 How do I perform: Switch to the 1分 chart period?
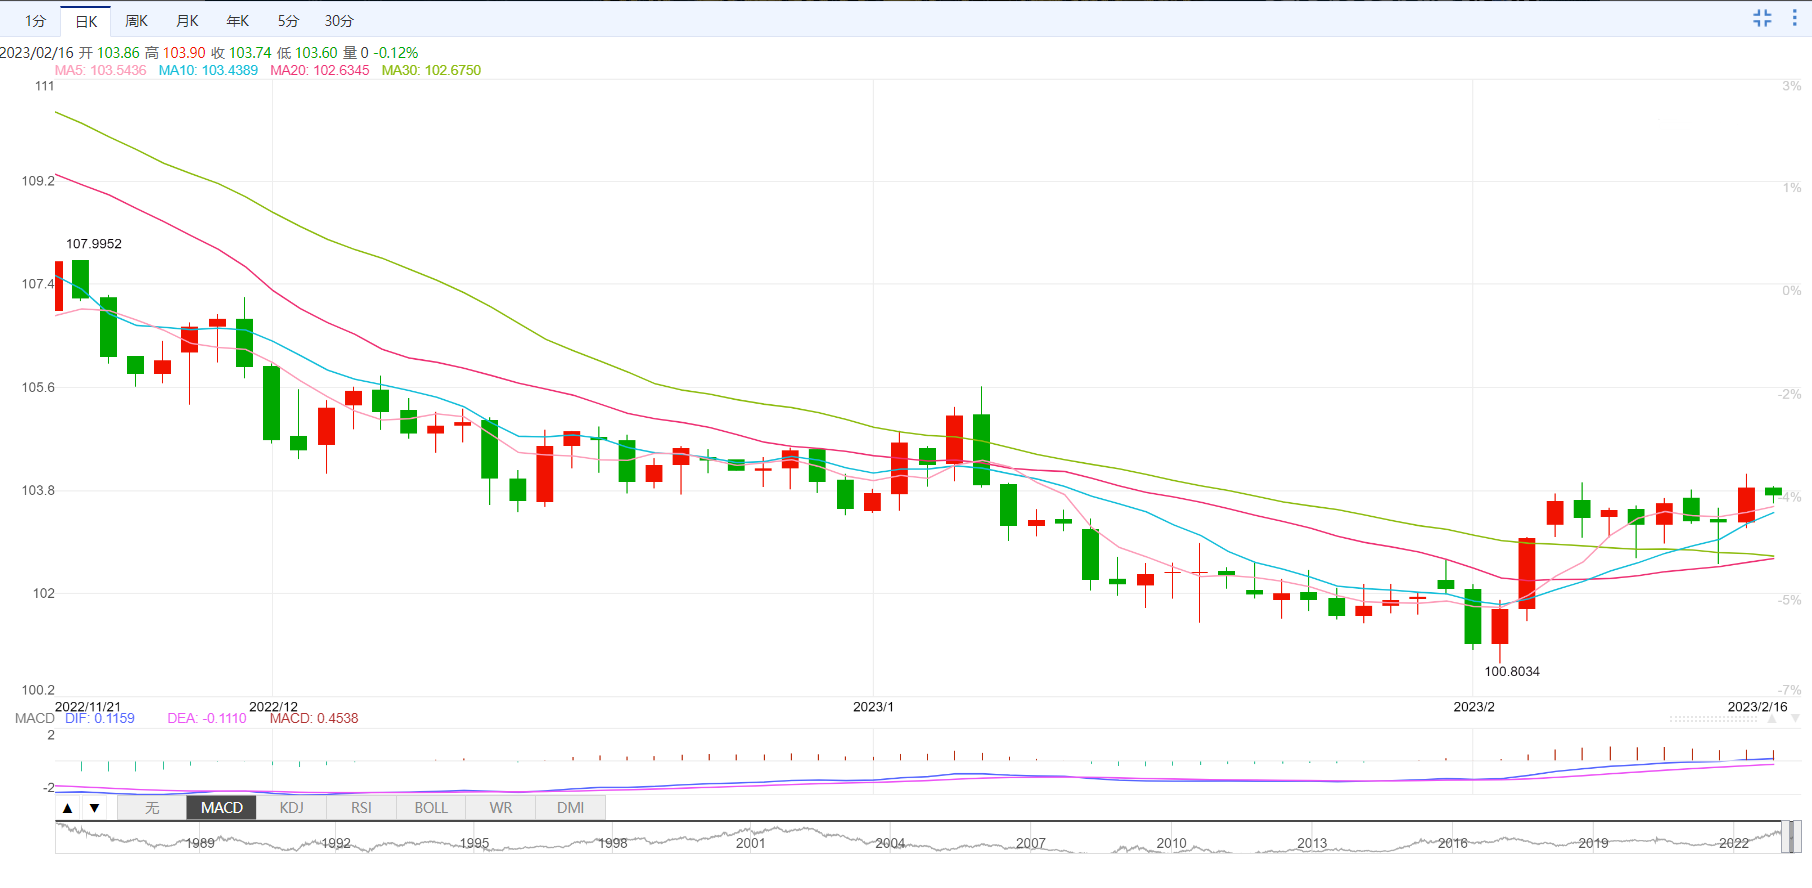coord(35,21)
